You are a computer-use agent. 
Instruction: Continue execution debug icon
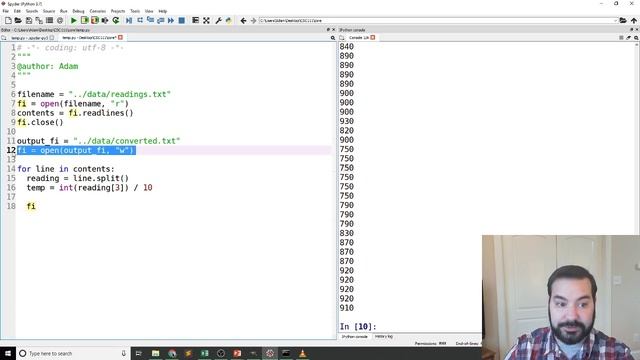(171, 20)
